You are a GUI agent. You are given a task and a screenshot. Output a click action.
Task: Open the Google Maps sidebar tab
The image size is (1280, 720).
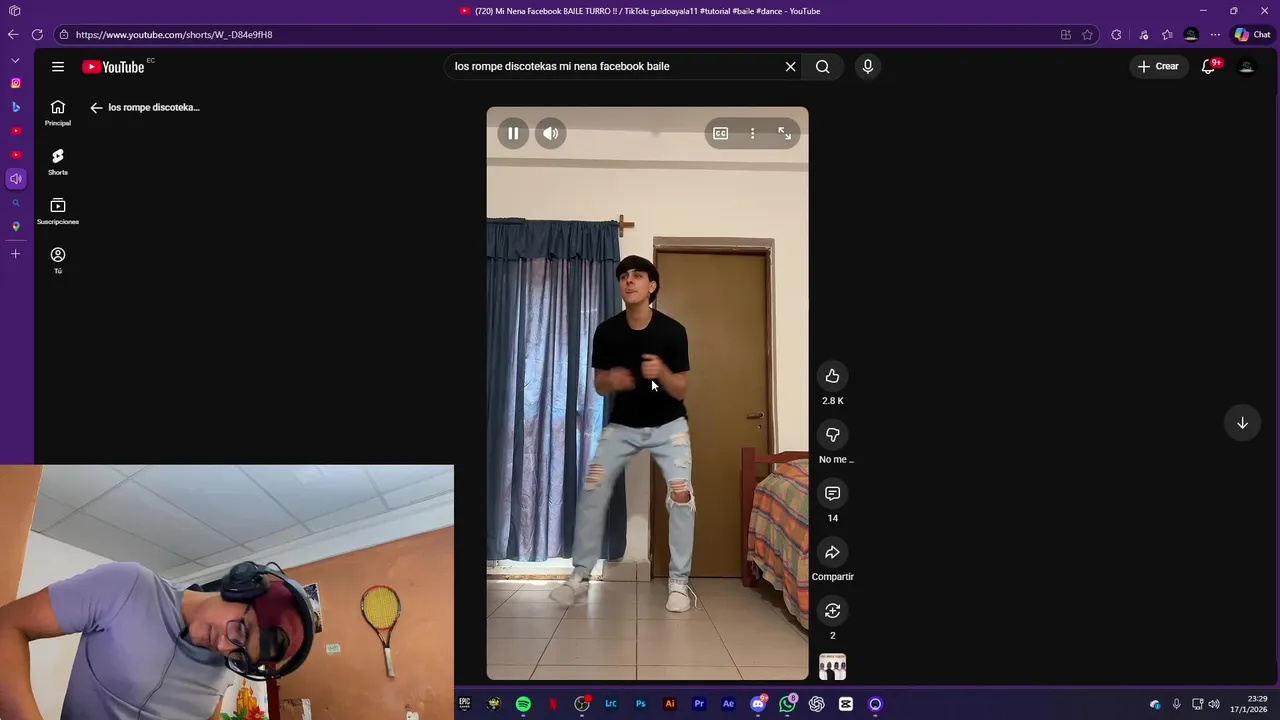click(x=15, y=227)
